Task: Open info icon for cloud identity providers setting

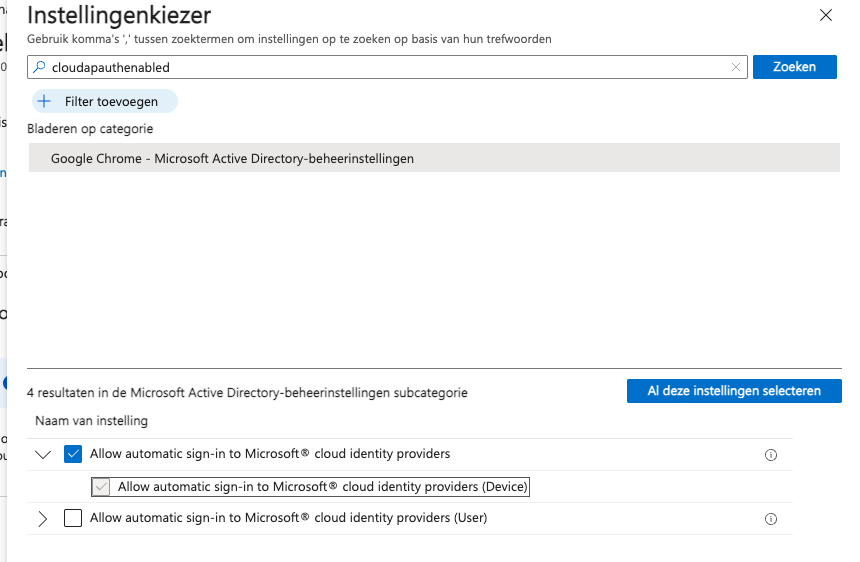Action: (x=771, y=455)
